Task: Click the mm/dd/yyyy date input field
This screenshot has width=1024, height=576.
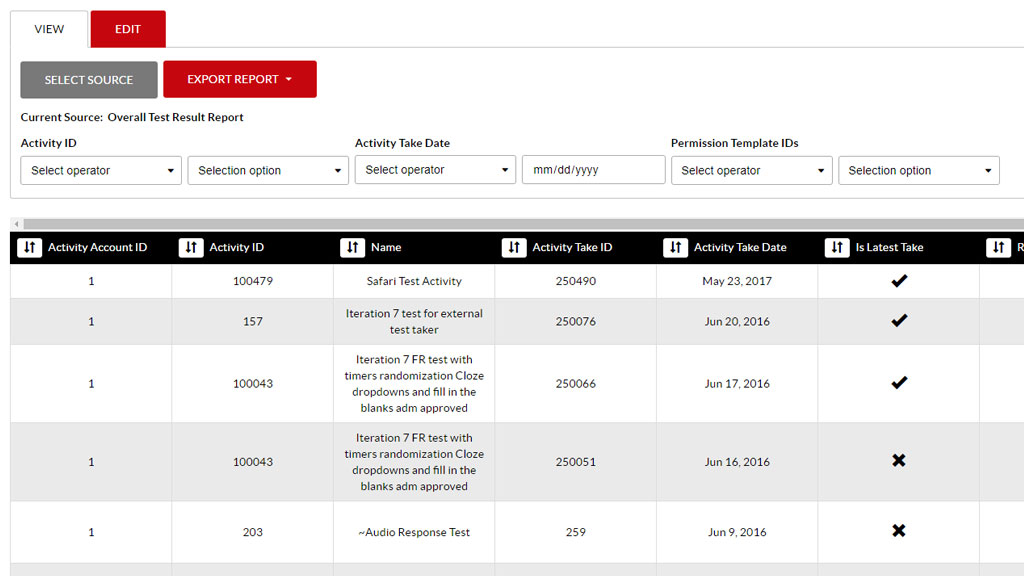Action: click(594, 170)
